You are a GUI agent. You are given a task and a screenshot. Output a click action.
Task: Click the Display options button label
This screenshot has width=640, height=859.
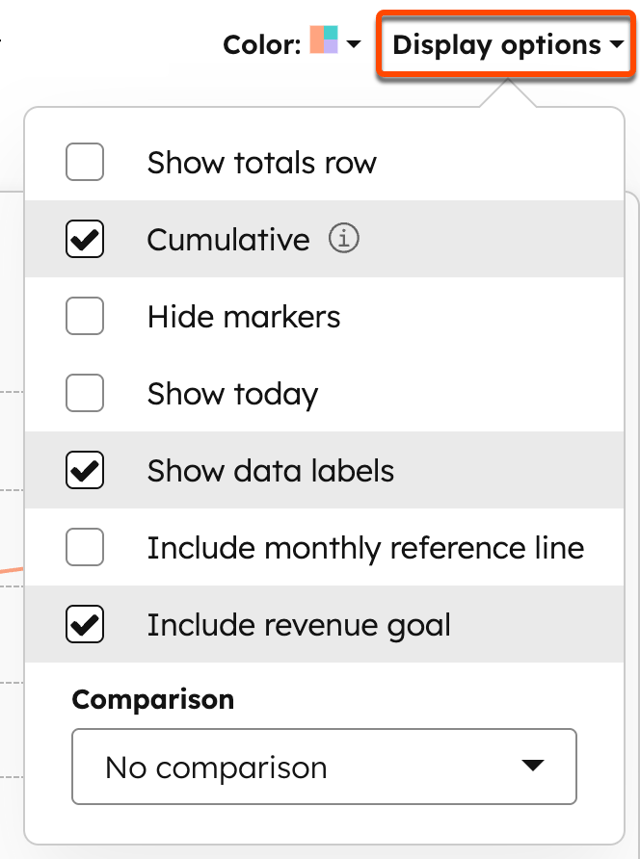[x=494, y=44]
